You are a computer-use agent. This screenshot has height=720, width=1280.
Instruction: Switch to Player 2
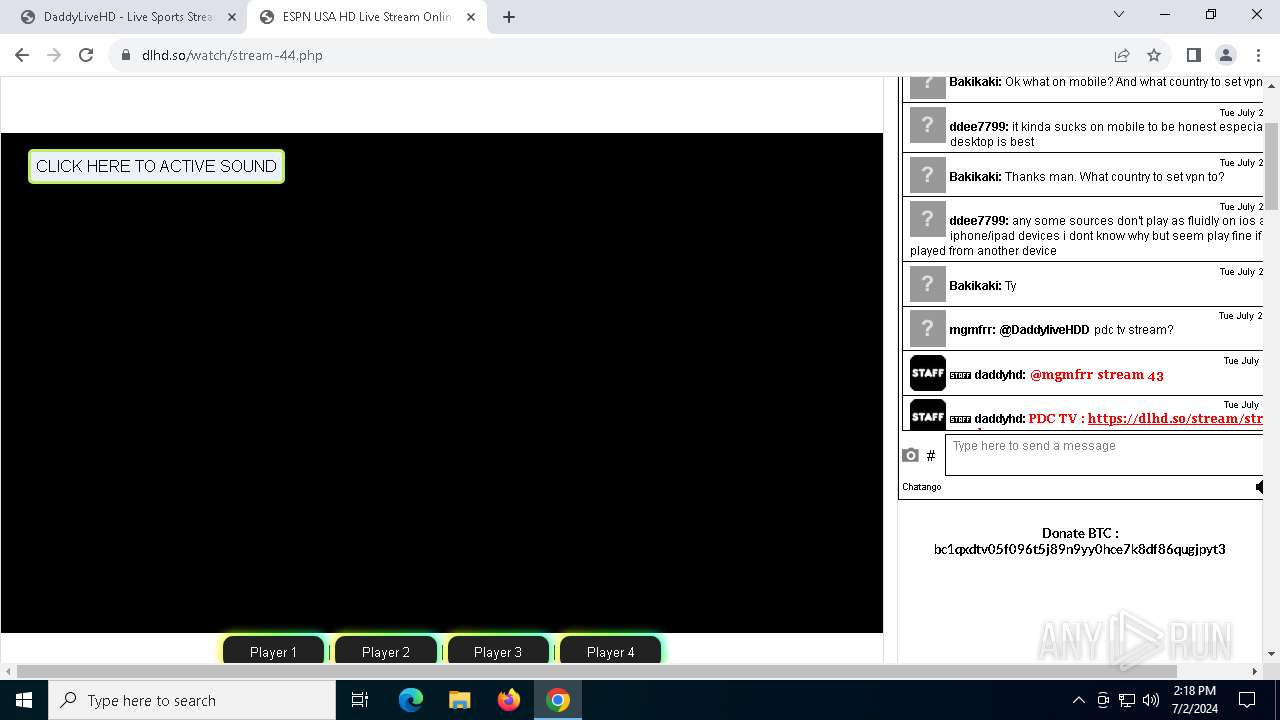click(386, 651)
